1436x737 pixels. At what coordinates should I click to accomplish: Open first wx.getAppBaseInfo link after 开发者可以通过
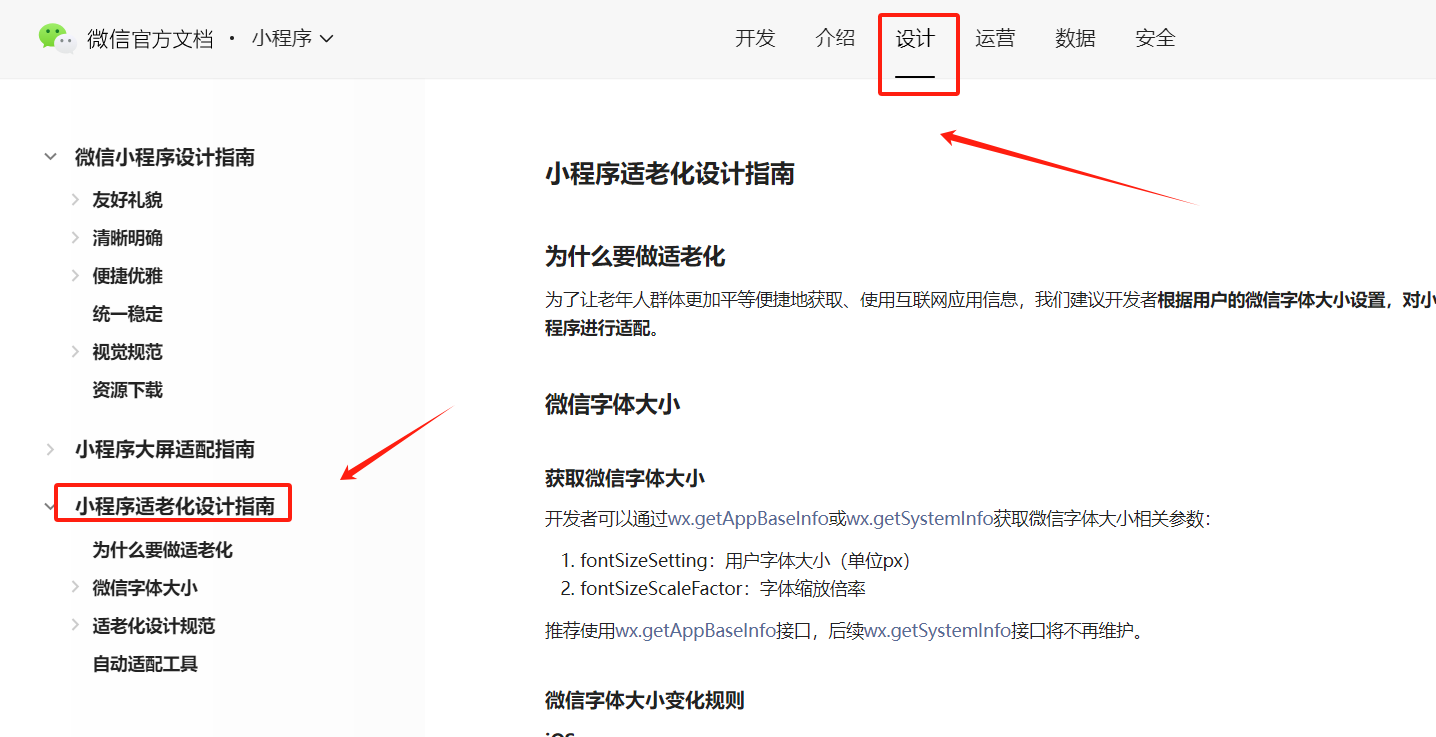[x=748, y=518]
